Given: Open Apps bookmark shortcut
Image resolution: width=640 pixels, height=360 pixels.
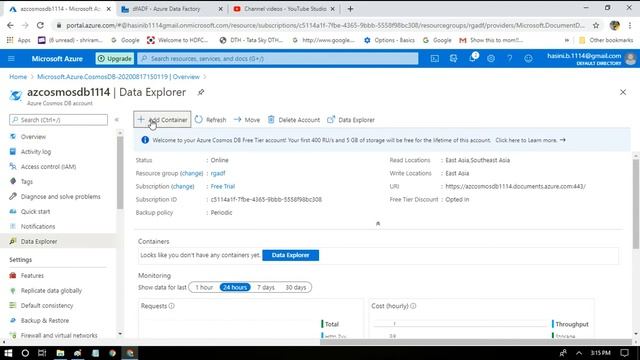Looking at the screenshot, I should pos(19,40).
